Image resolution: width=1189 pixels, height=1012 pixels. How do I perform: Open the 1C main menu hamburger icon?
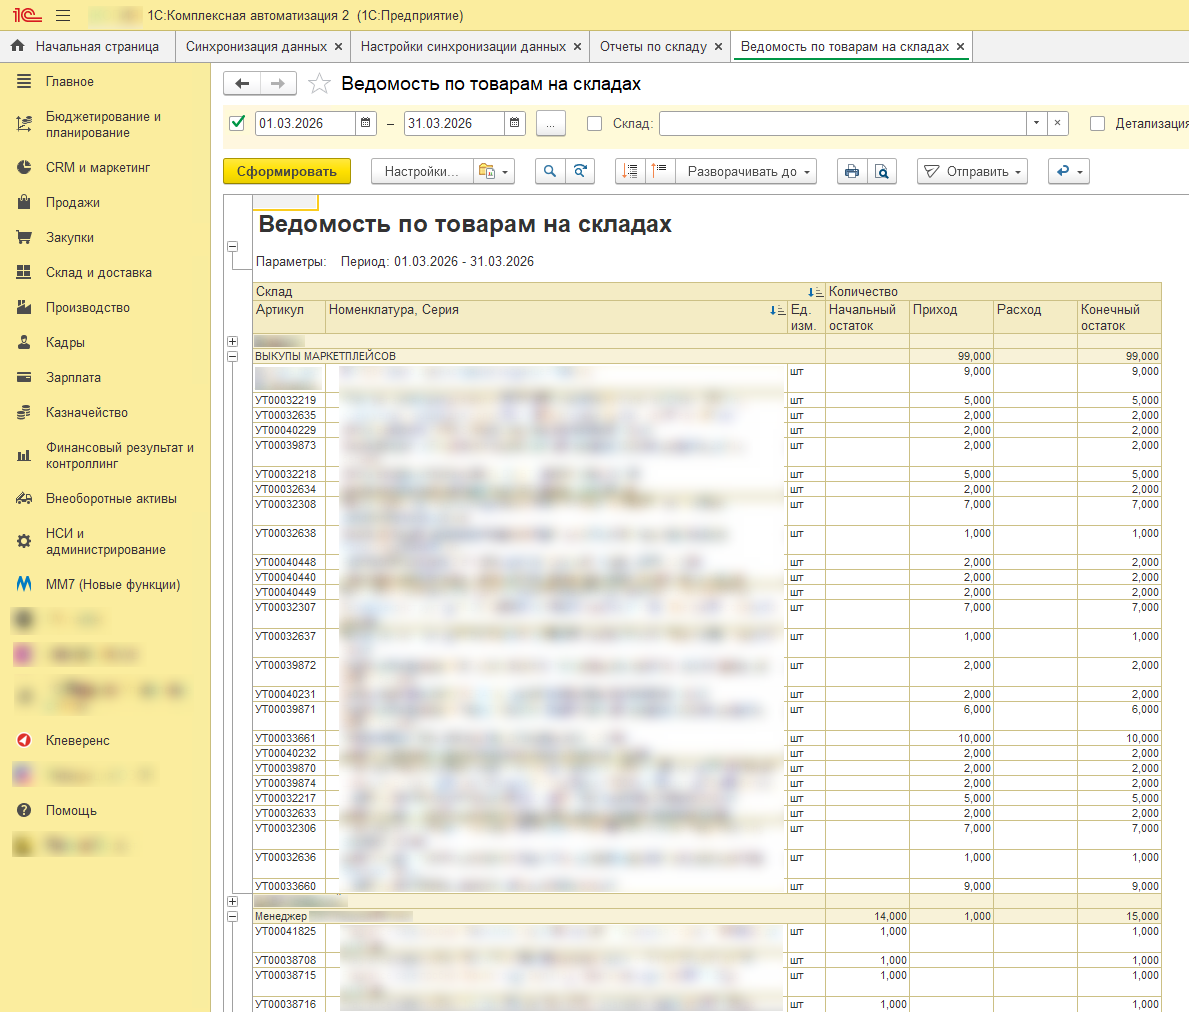[63, 15]
